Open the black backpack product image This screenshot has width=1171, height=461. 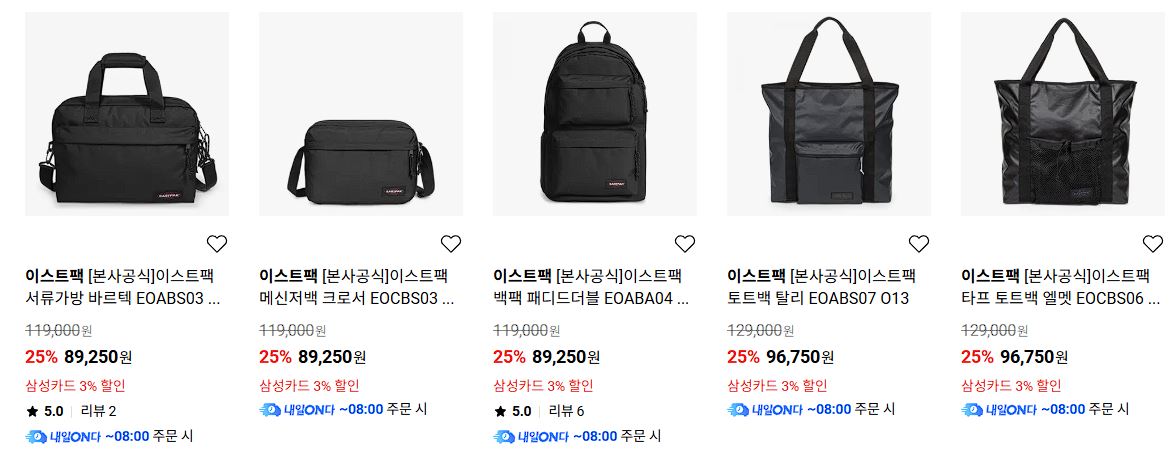point(594,114)
